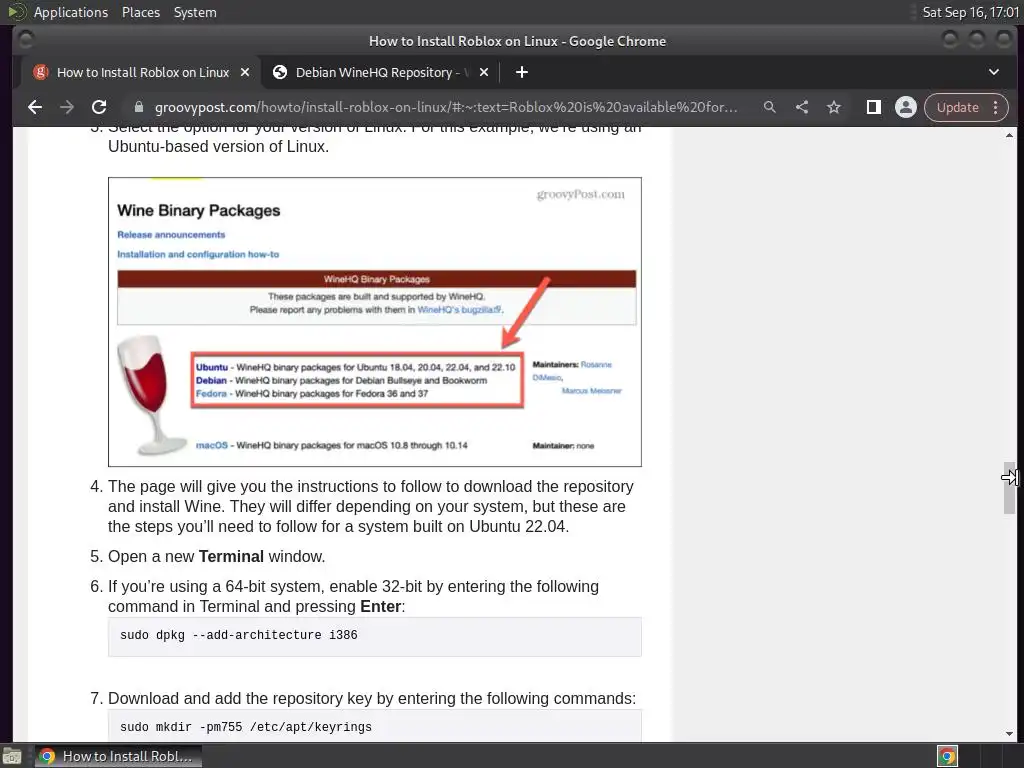The width and height of the screenshot is (1024, 768).
Task: Click the vertical scrollbar thumb
Action: click(x=1009, y=488)
